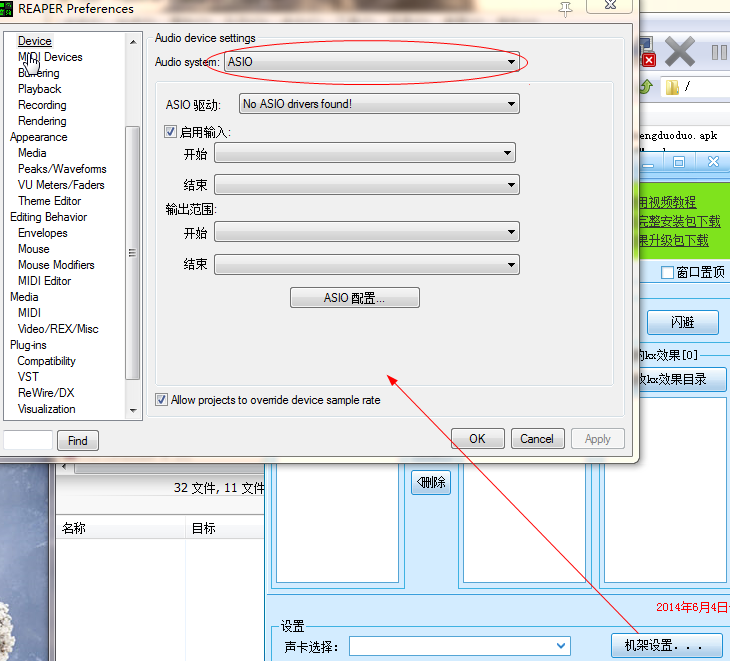The image size is (730, 661).
Task: Click scroll-up arrow of preferences tree
Action: pyautogui.click(x=133, y=42)
